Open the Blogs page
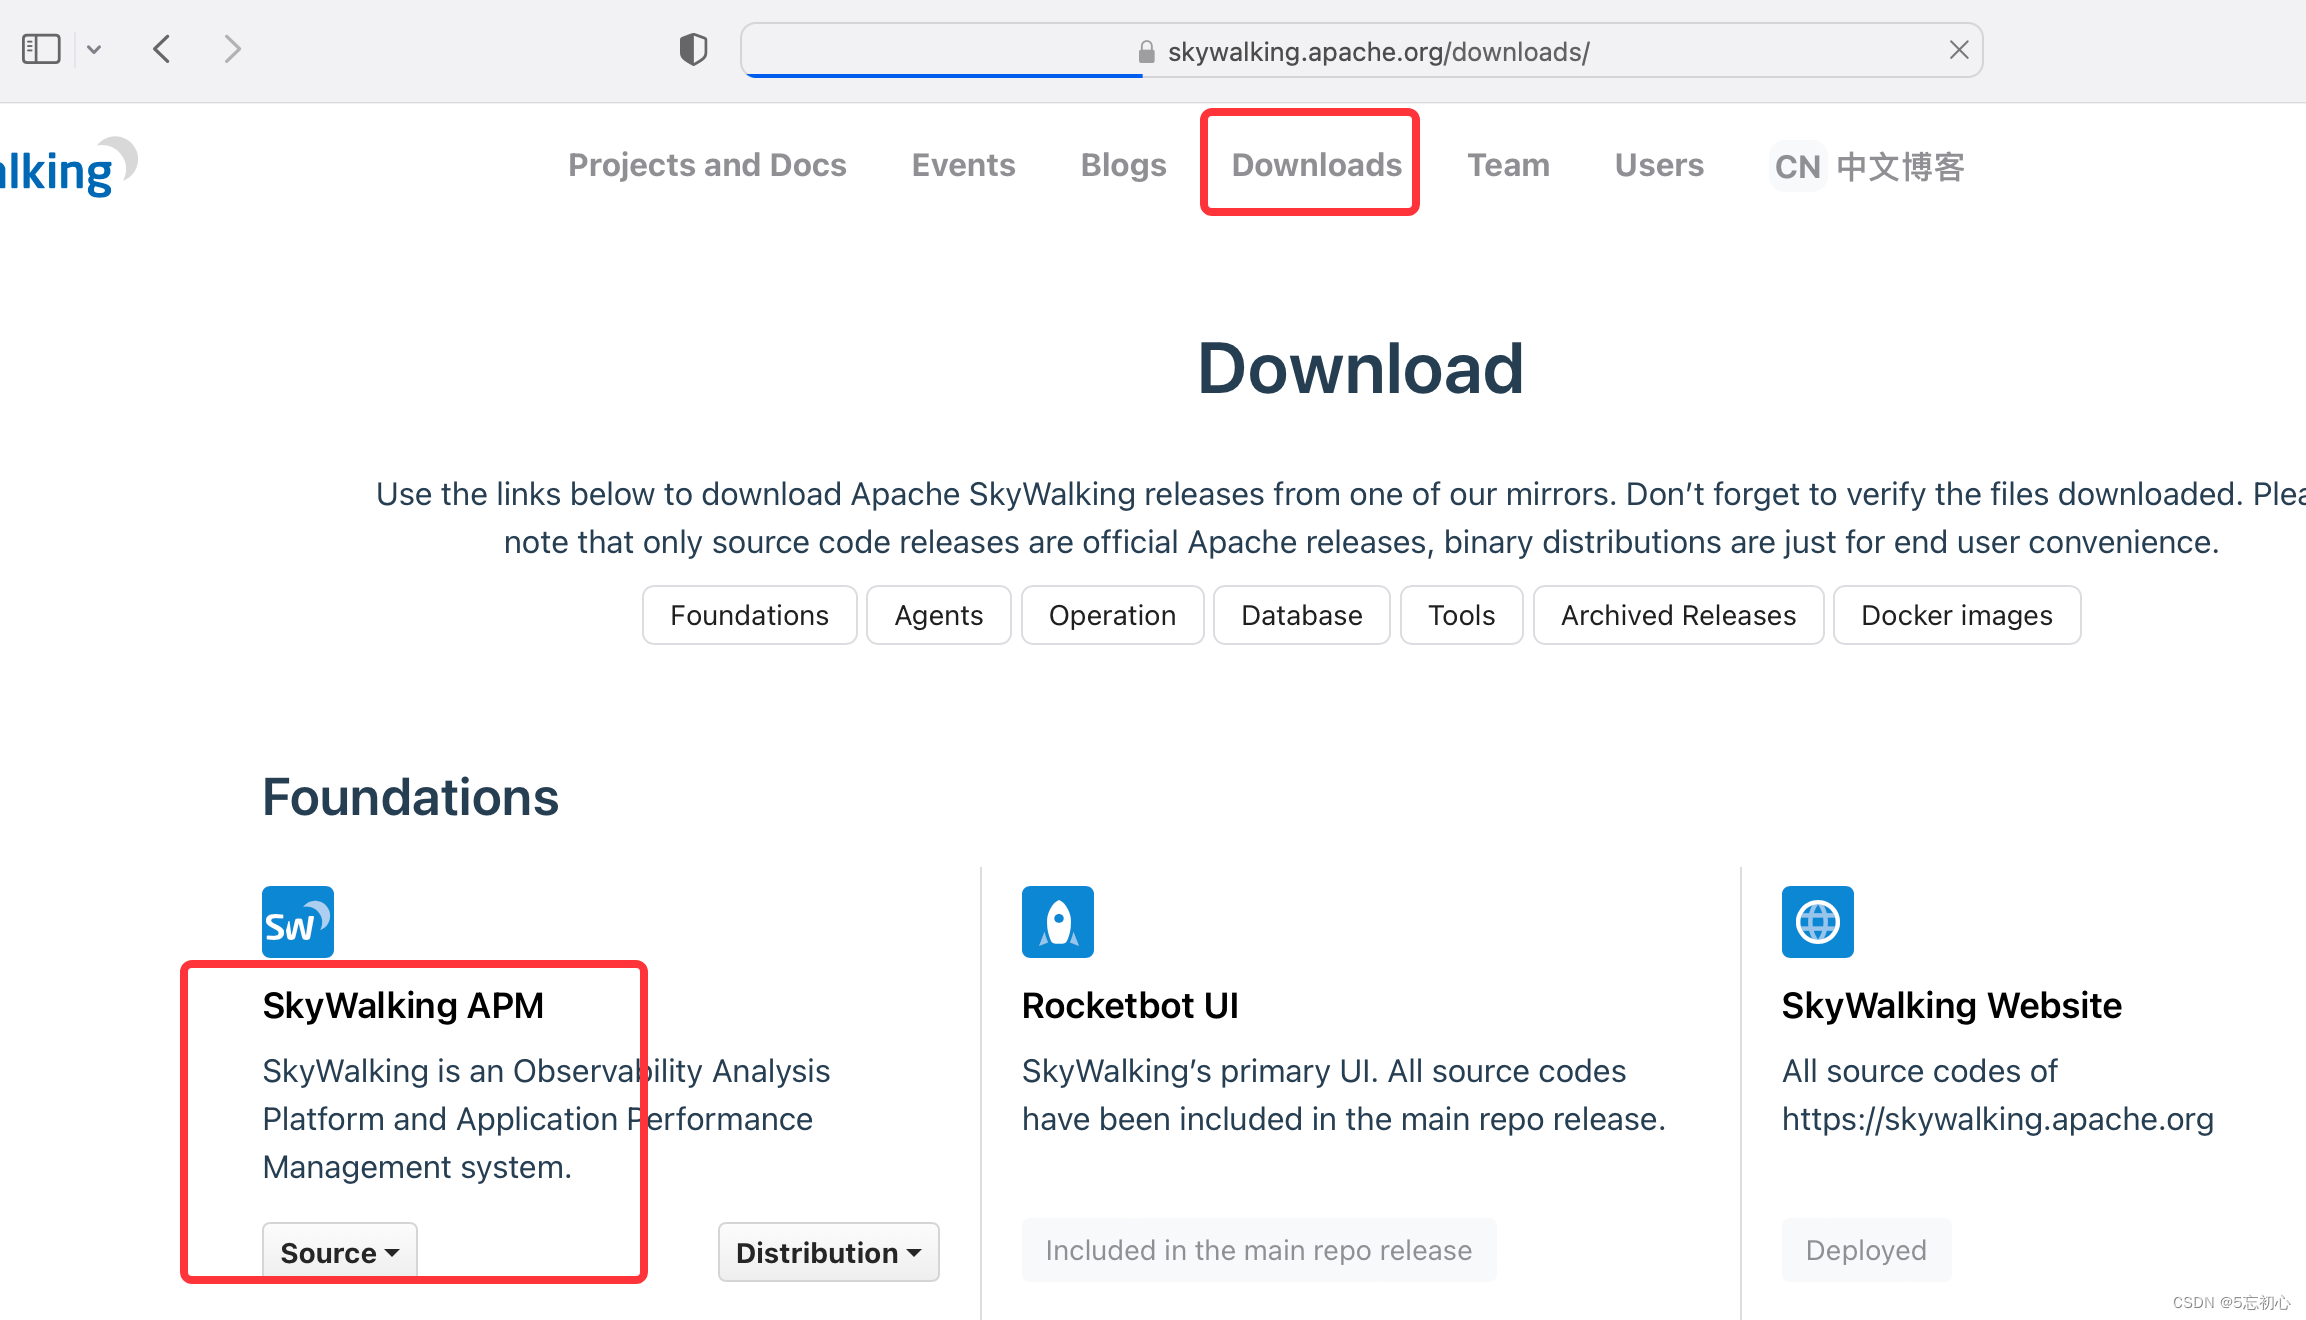This screenshot has height=1320, width=2306. [x=1123, y=165]
